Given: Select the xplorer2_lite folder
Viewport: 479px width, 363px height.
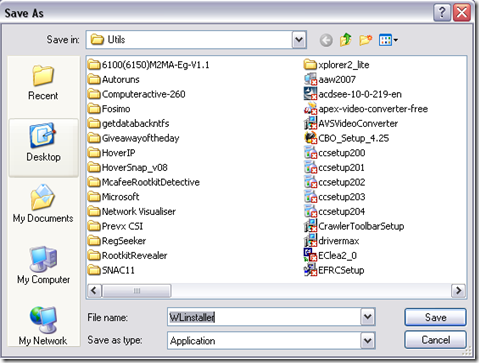Looking at the screenshot, I should click(x=337, y=65).
